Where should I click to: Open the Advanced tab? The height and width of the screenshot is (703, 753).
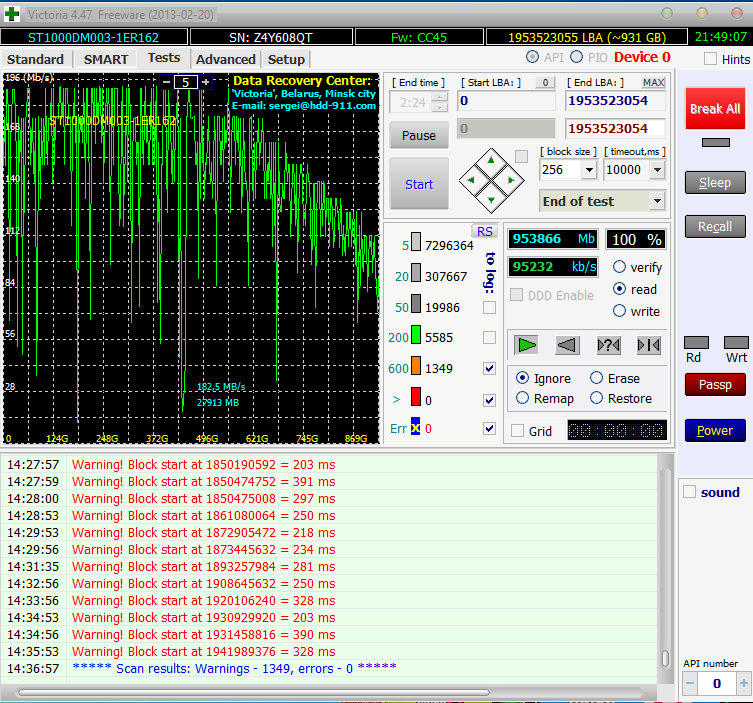pyautogui.click(x=225, y=59)
